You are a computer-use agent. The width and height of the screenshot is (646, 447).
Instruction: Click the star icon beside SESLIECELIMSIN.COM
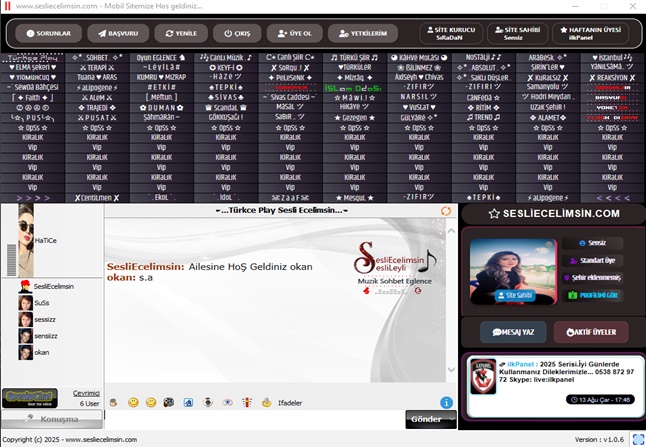pyautogui.click(x=493, y=214)
